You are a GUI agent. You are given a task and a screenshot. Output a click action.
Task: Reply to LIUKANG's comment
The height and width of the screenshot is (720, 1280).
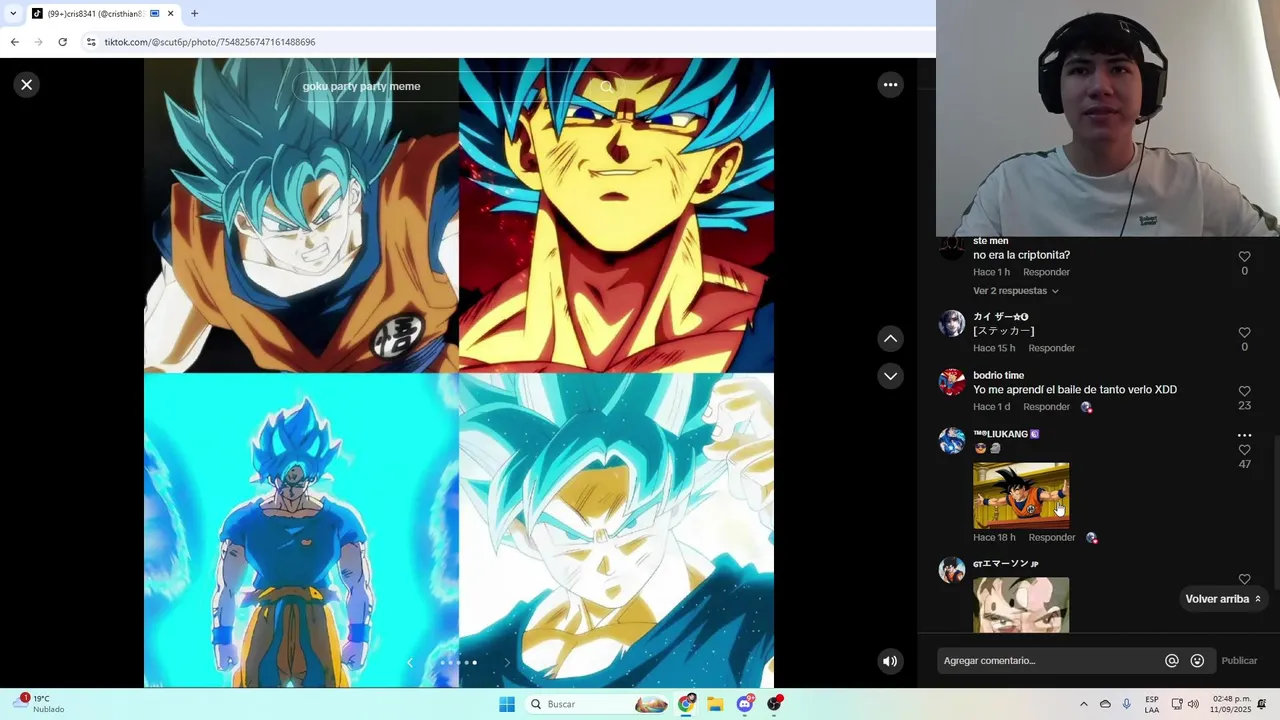[x=1052, y=538]
